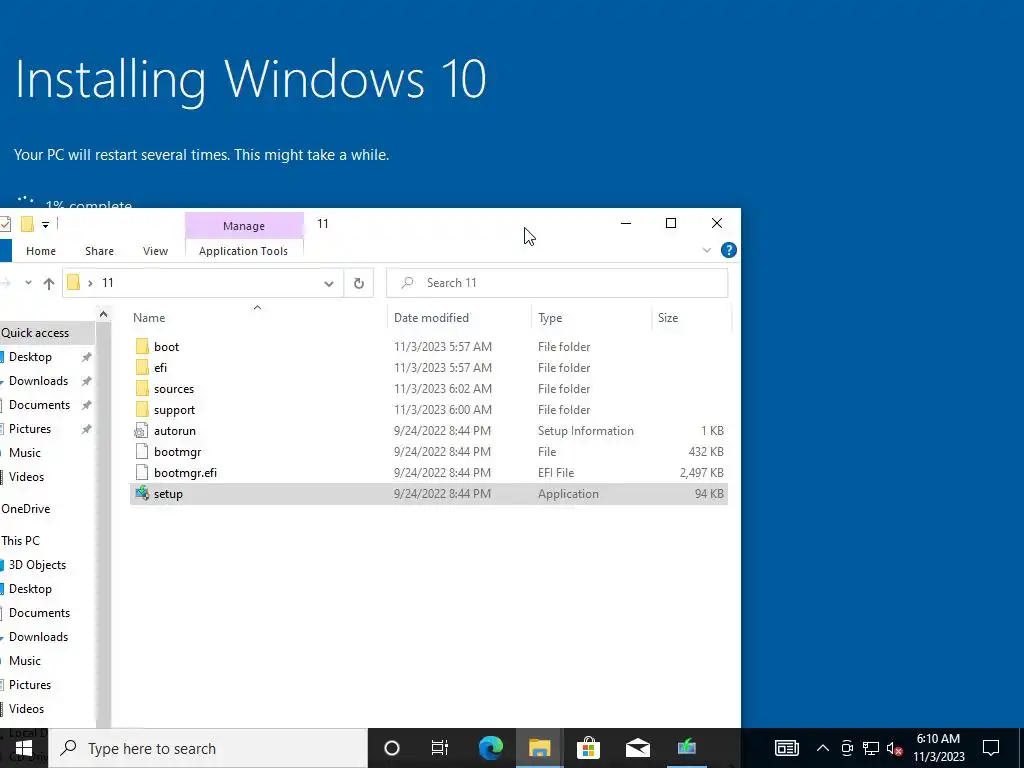
Task: Open File Explorer taskbar icon
Action: [539, 748]
